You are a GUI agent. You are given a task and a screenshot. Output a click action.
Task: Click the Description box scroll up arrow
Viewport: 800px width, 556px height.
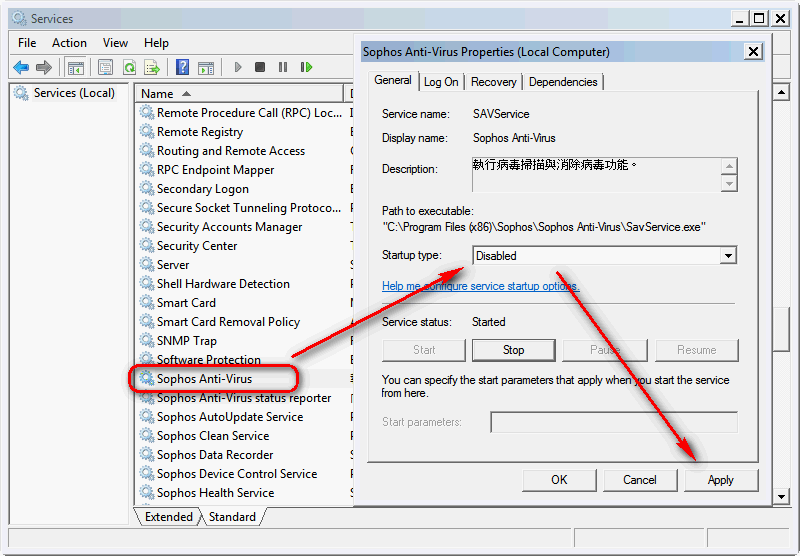pos(730,166)
